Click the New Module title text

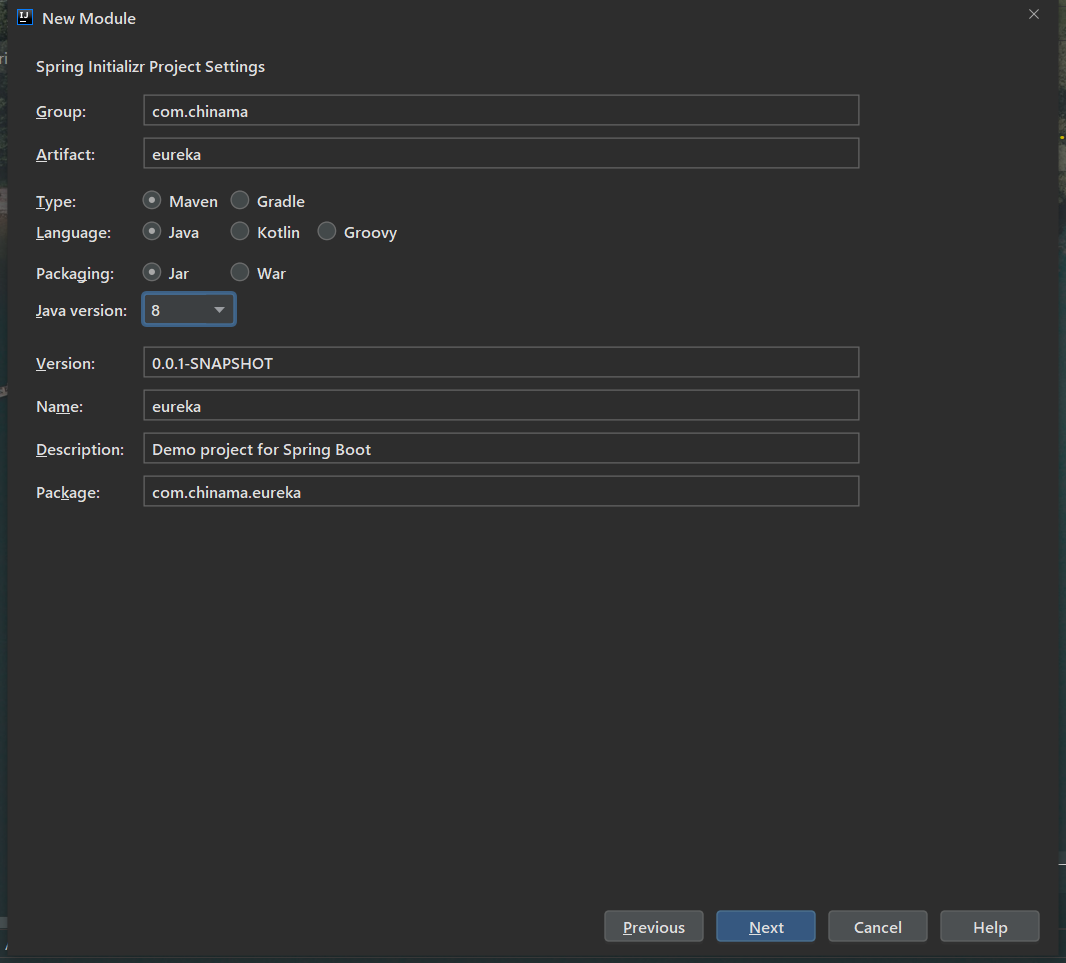coord(89,18)
